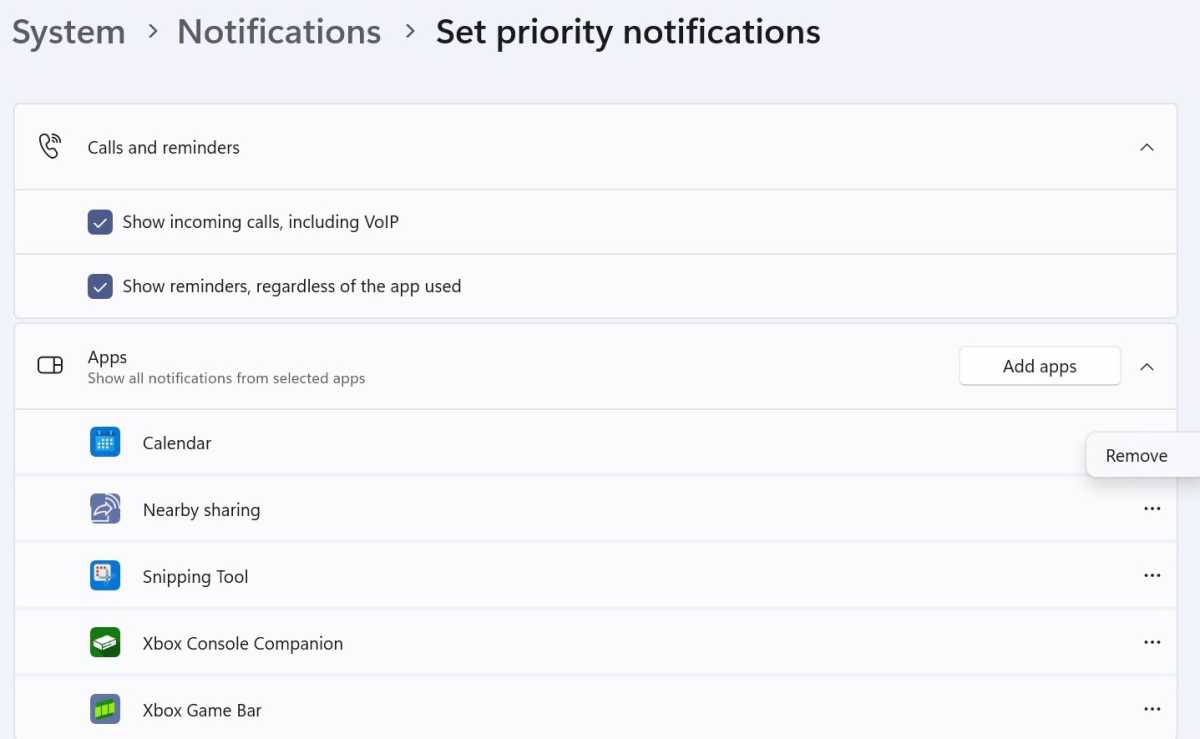Select Remove from the context menu
The image size is (1200, 739).
pos(1137,455)
